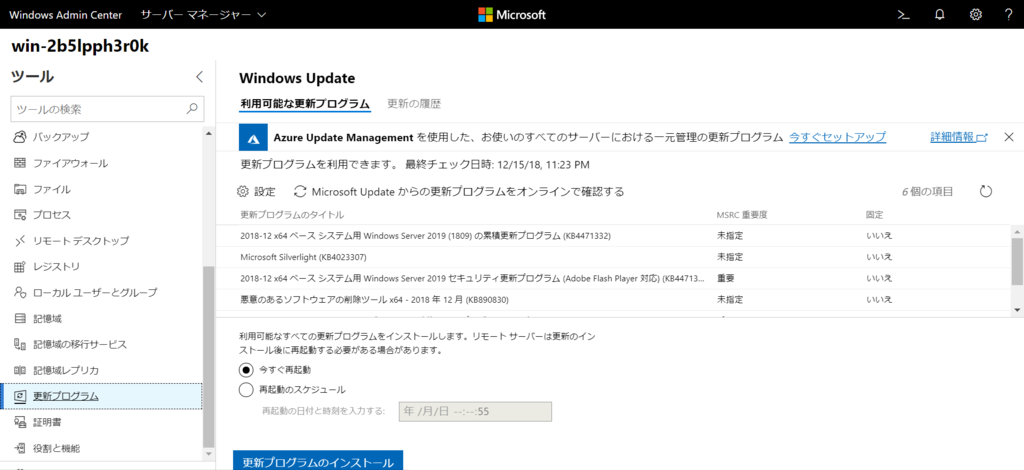Open the 役割と機能 tool
The height and width of the screenshot is (470, 1024).
(x=102, y=448)
